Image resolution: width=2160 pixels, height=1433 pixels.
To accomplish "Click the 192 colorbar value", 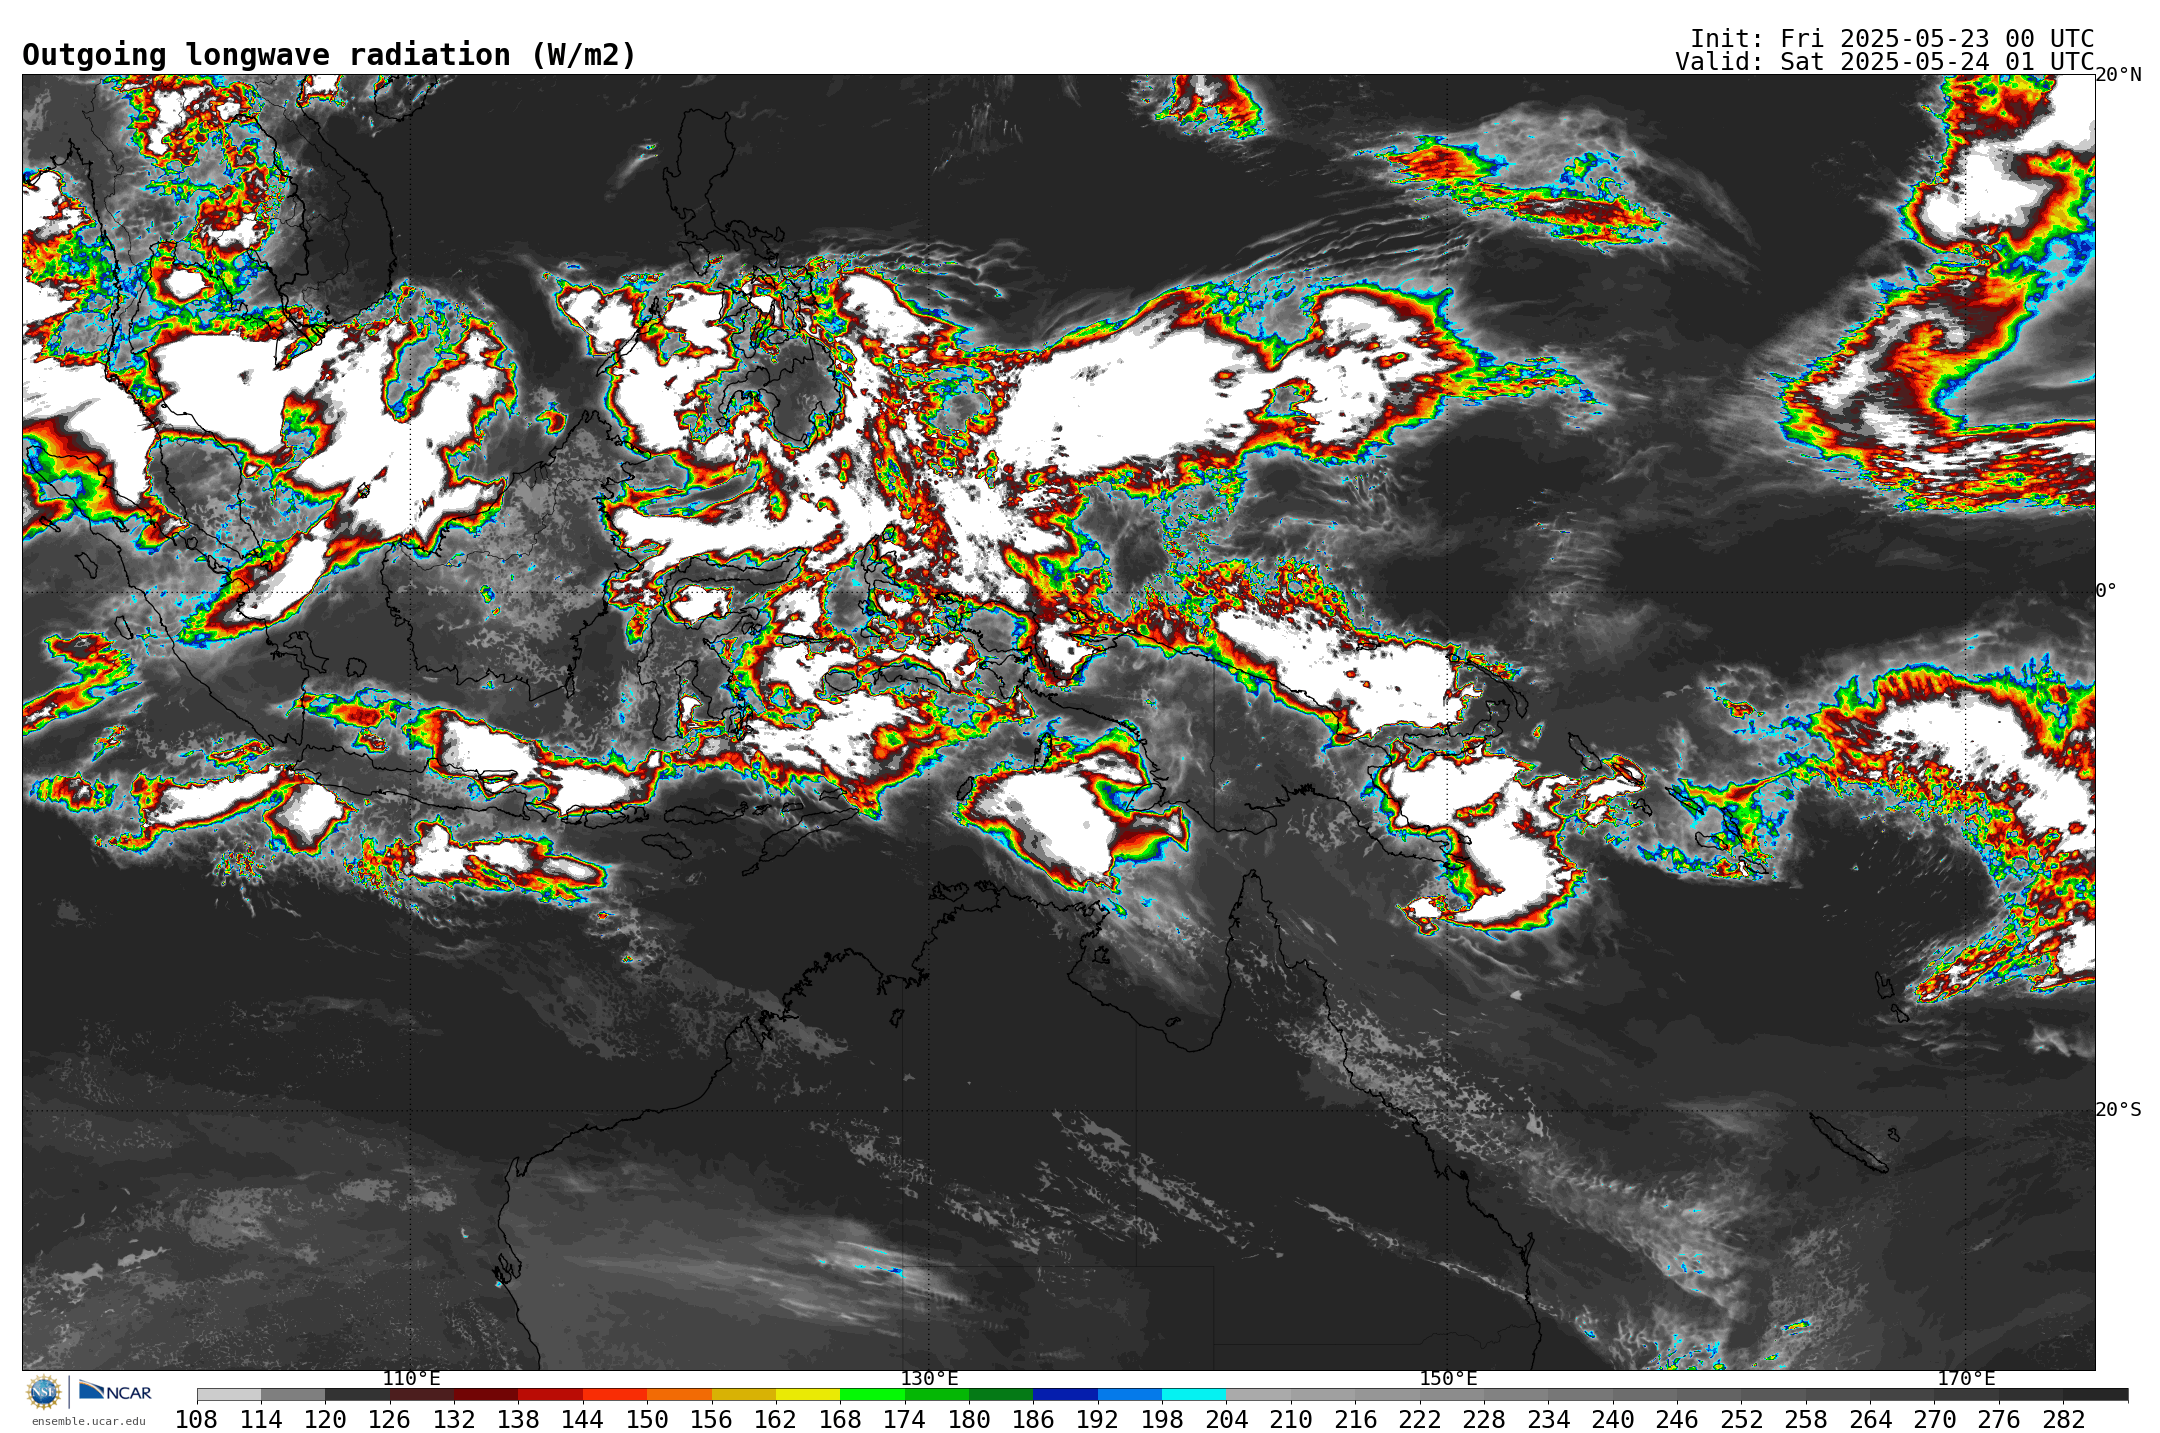I will pyautogui.click(x=1097, y=1419).
